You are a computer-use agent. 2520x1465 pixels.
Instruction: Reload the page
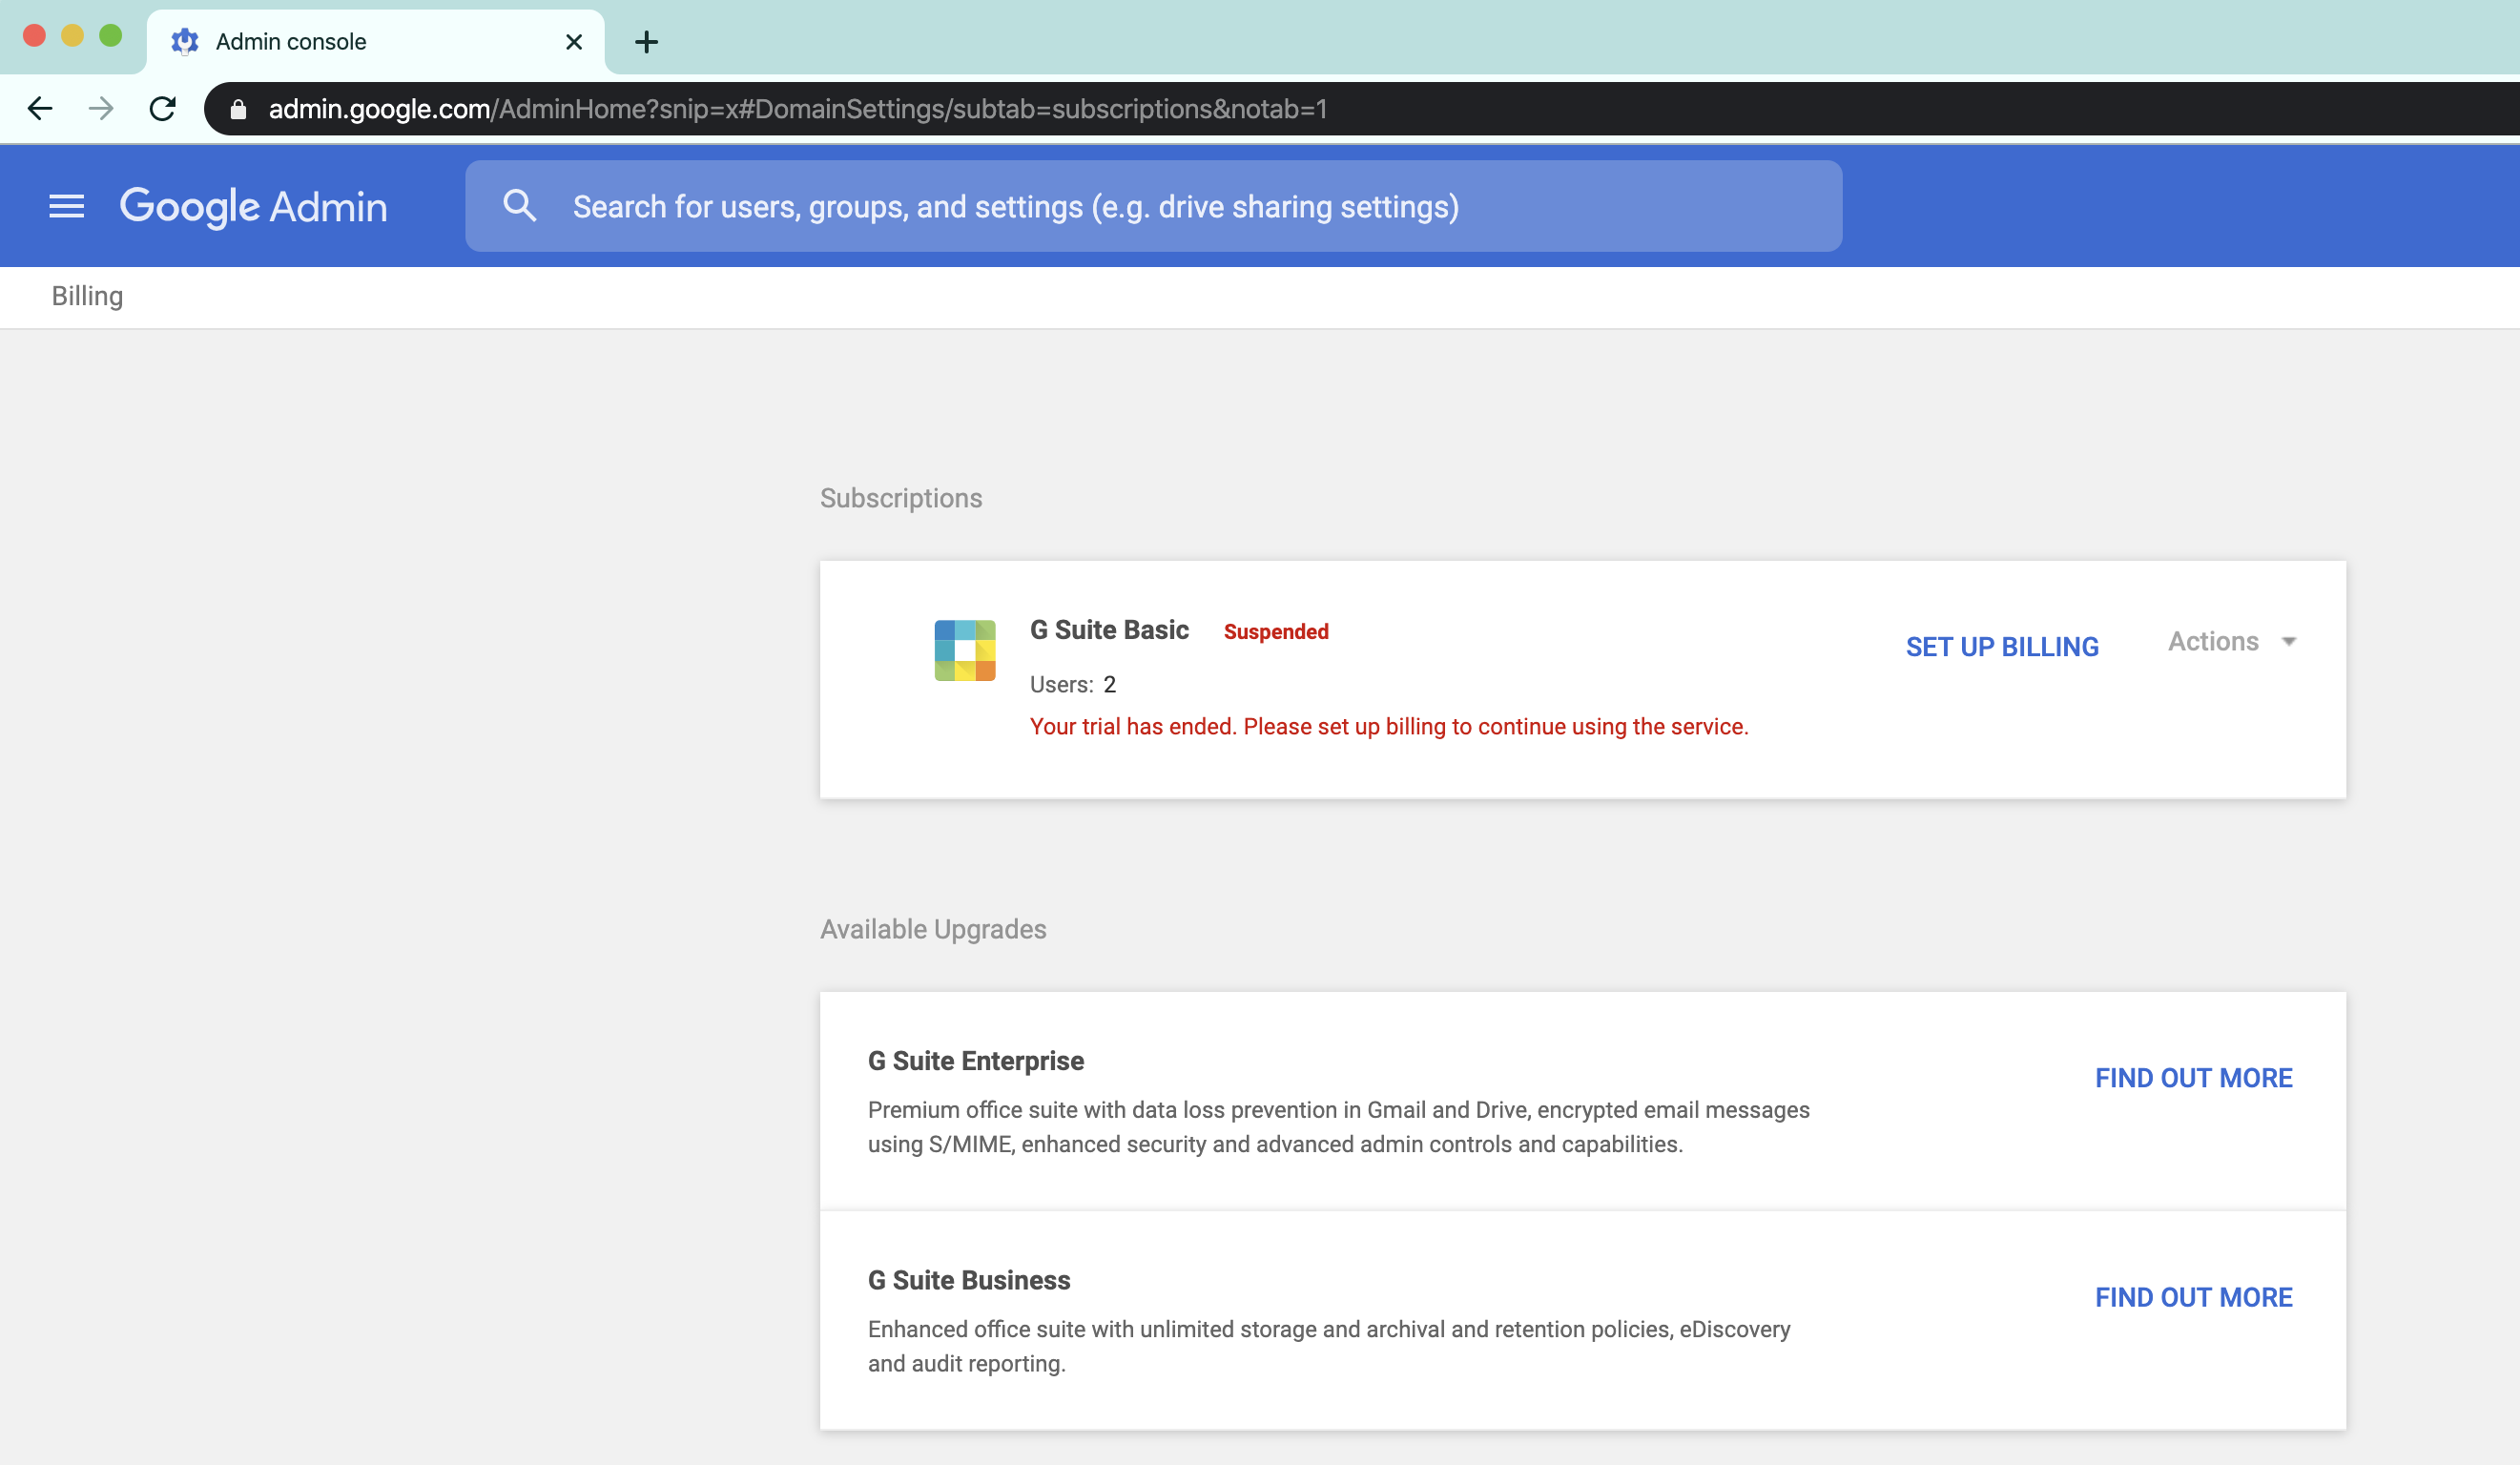point(163,109)
